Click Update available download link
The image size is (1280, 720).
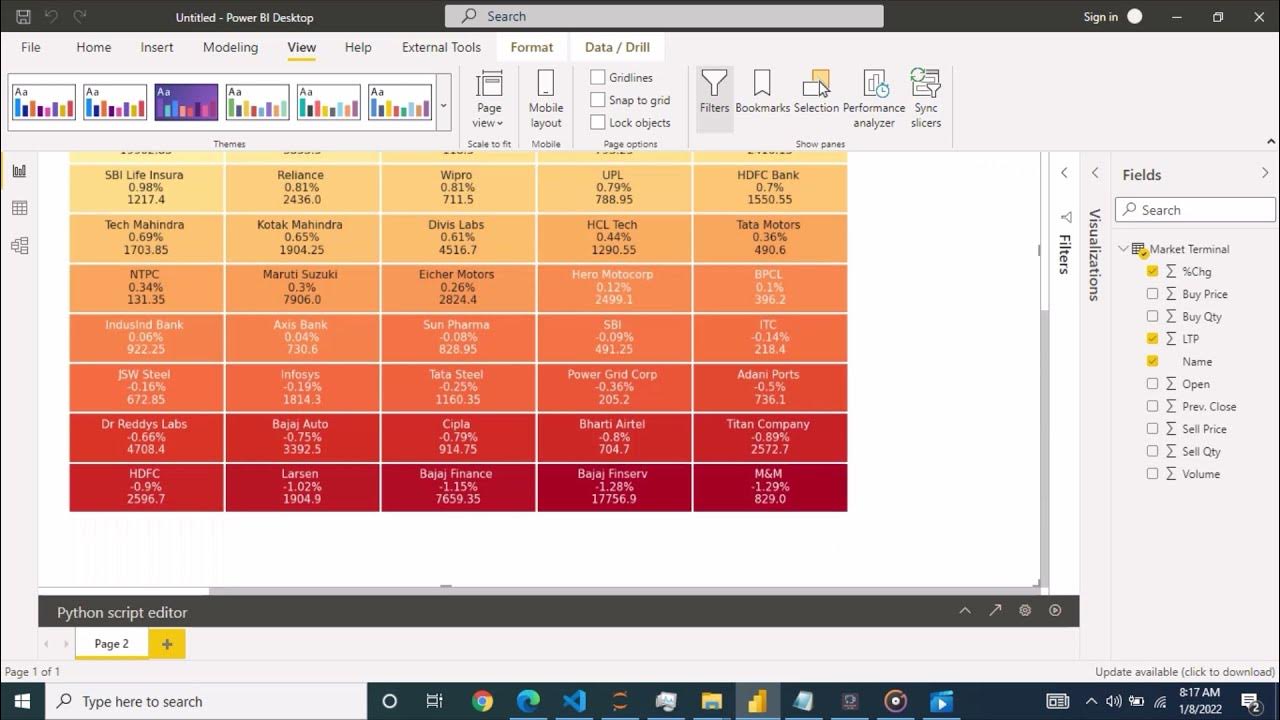coord(1185,672)
